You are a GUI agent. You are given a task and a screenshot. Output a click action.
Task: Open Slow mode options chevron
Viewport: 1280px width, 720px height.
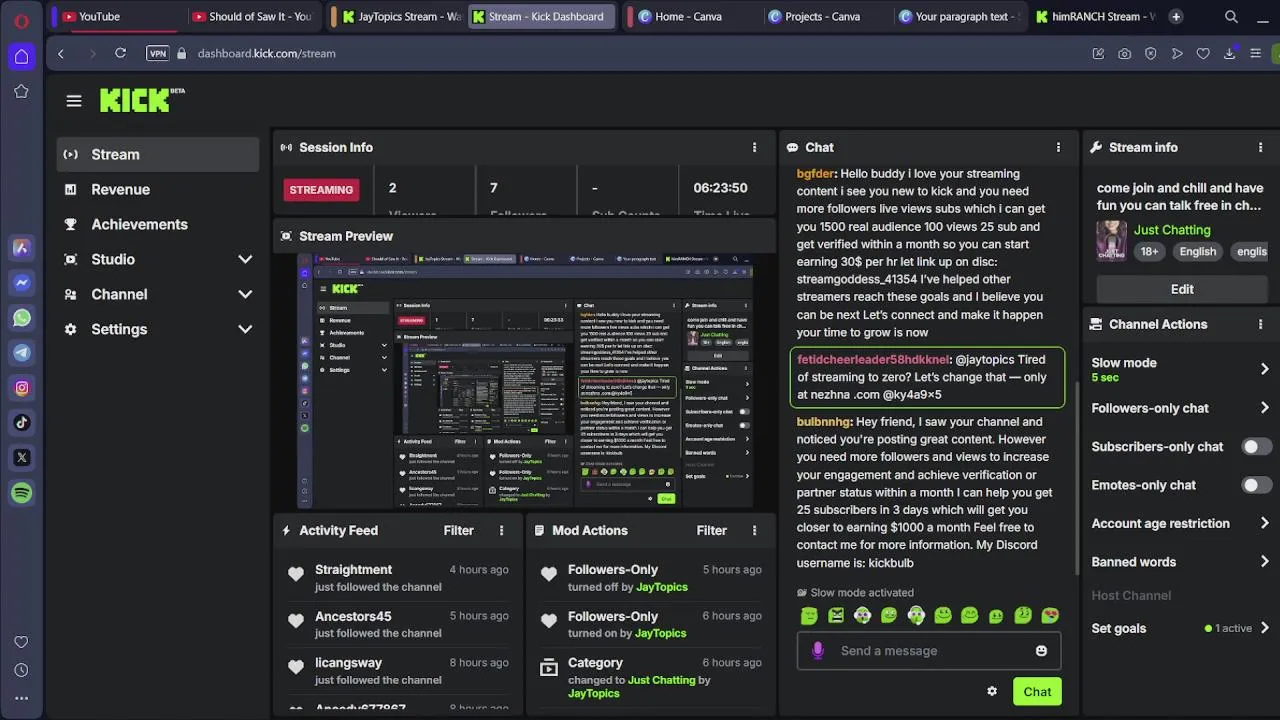pos(1264,369)
